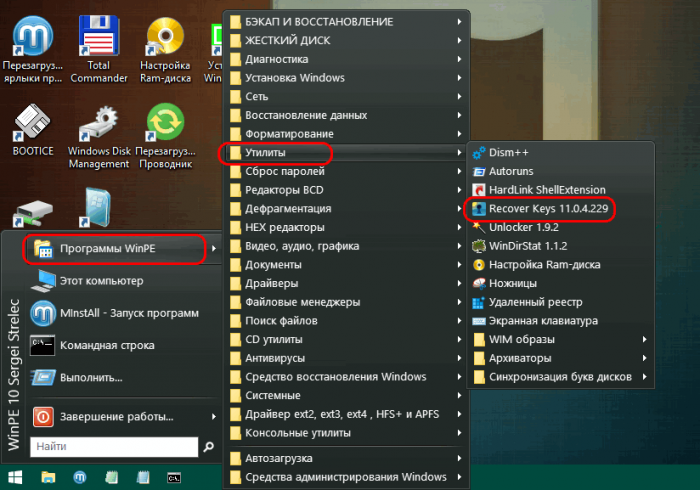Viewport: 700px width, 490px height.
Task: Expand Синхронизация букв дисков folder
Action: (560, 377)
